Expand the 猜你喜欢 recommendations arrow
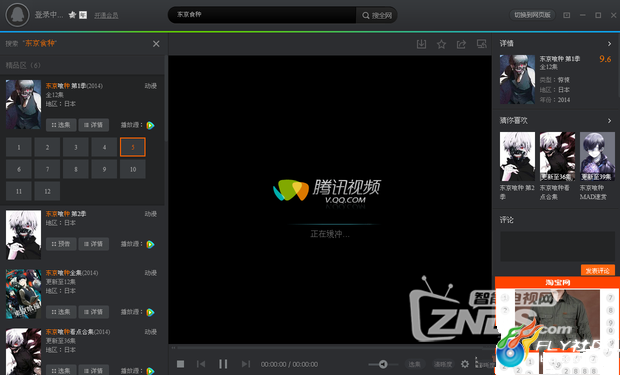This screenshot has height=375, width=620. pyautogui.click(x=609, y=121)
